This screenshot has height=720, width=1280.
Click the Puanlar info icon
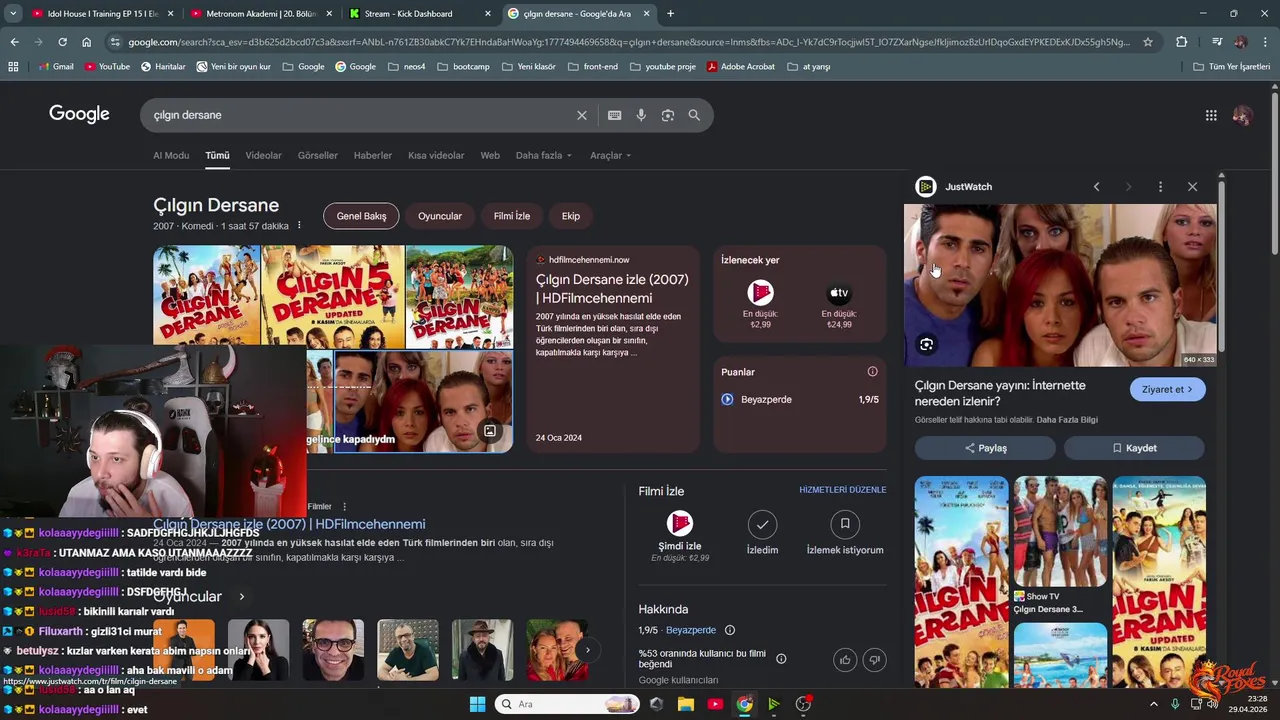pyautogui.click(x=872, y=372)
